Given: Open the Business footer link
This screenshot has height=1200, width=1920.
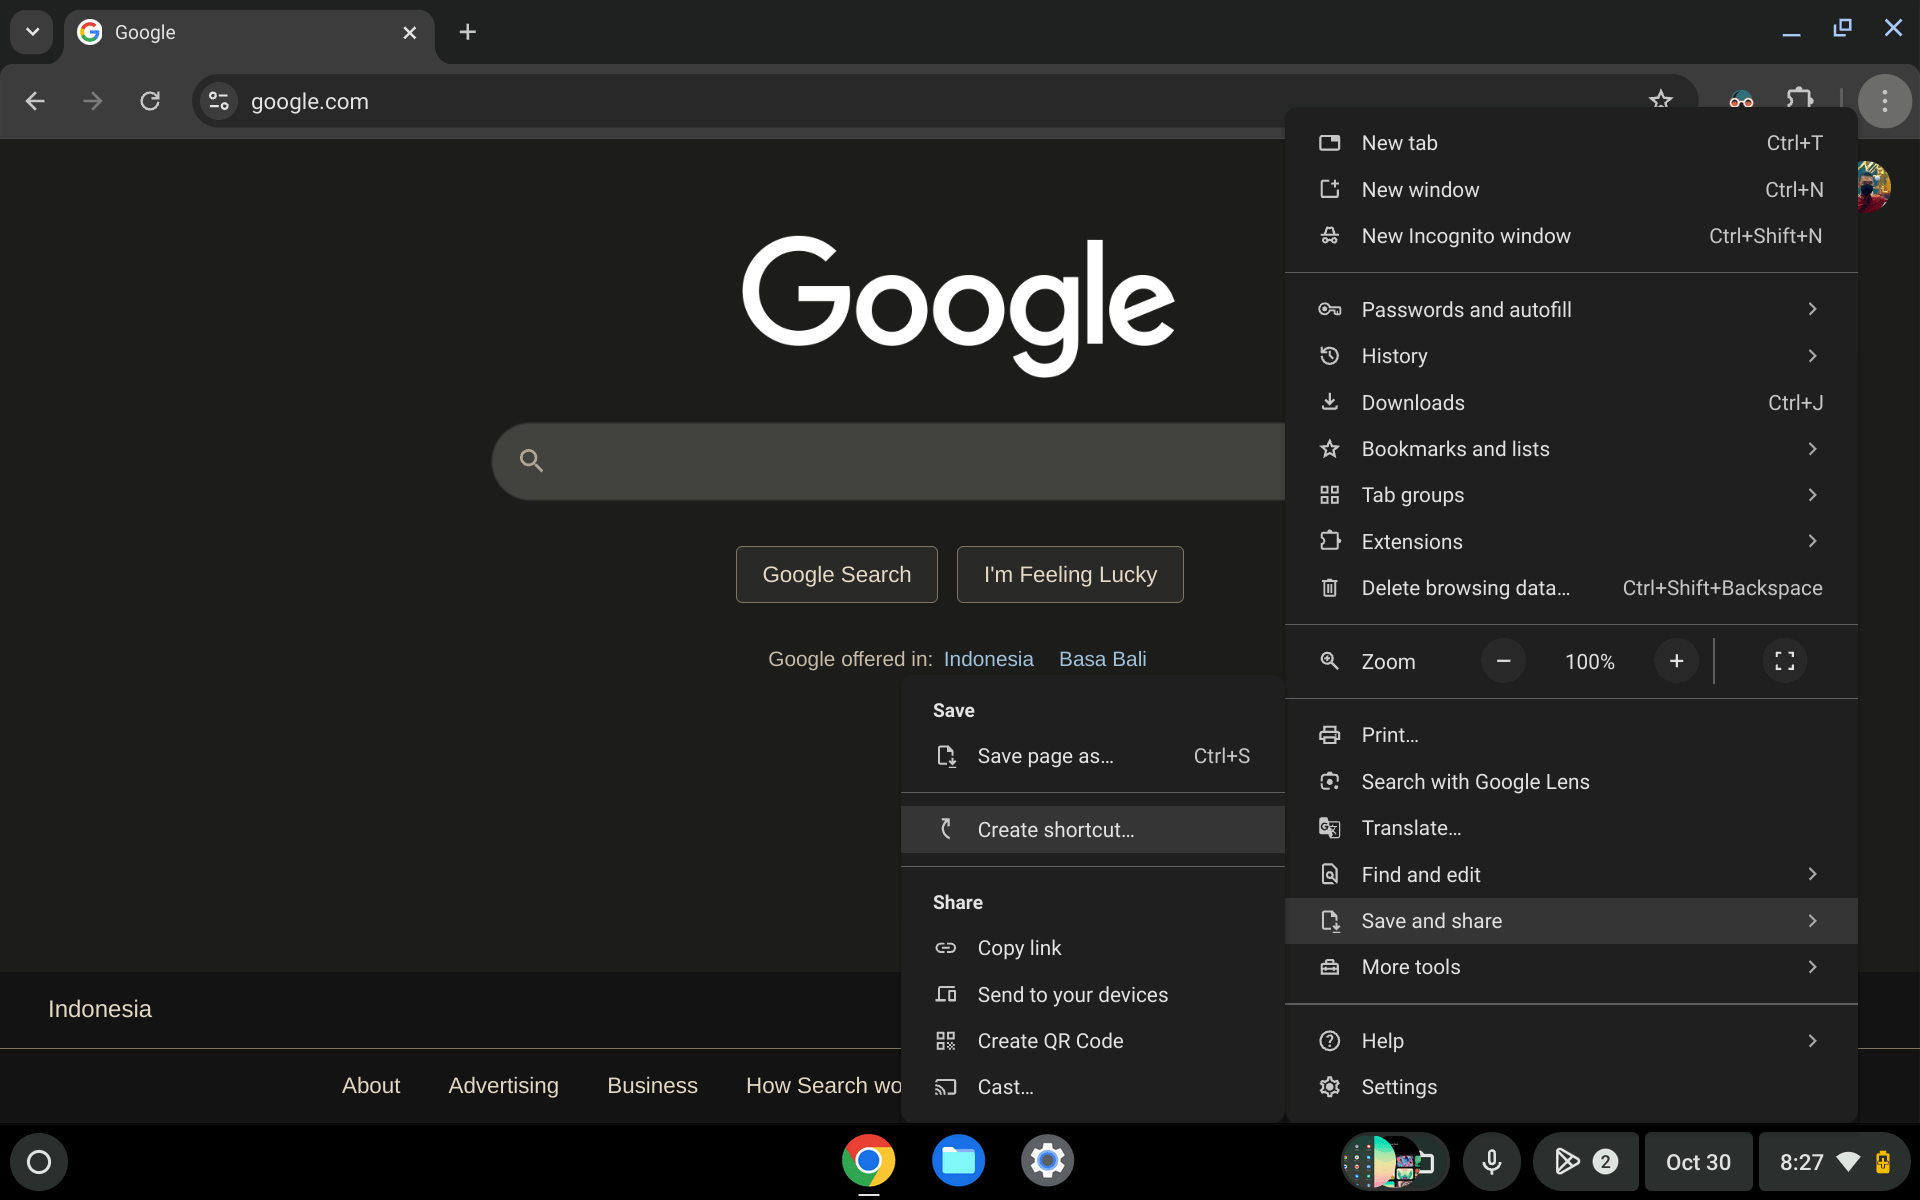Looking at the screenshot, I should [652, 1086].
